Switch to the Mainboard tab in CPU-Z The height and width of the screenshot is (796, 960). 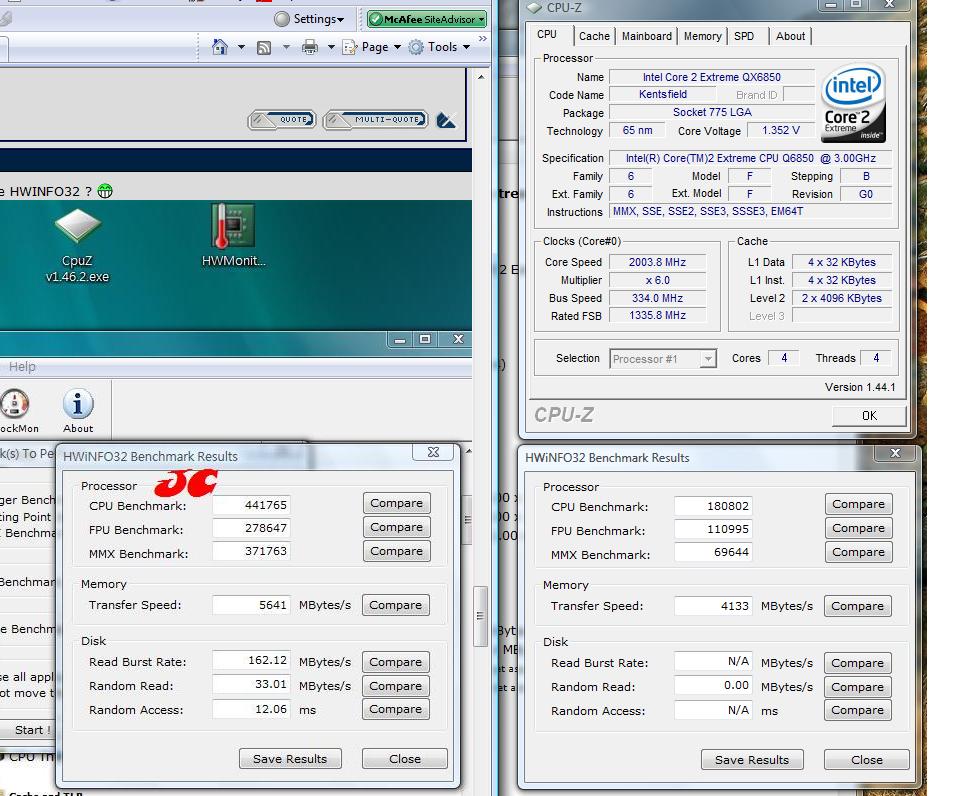click(x=647, y=36)
